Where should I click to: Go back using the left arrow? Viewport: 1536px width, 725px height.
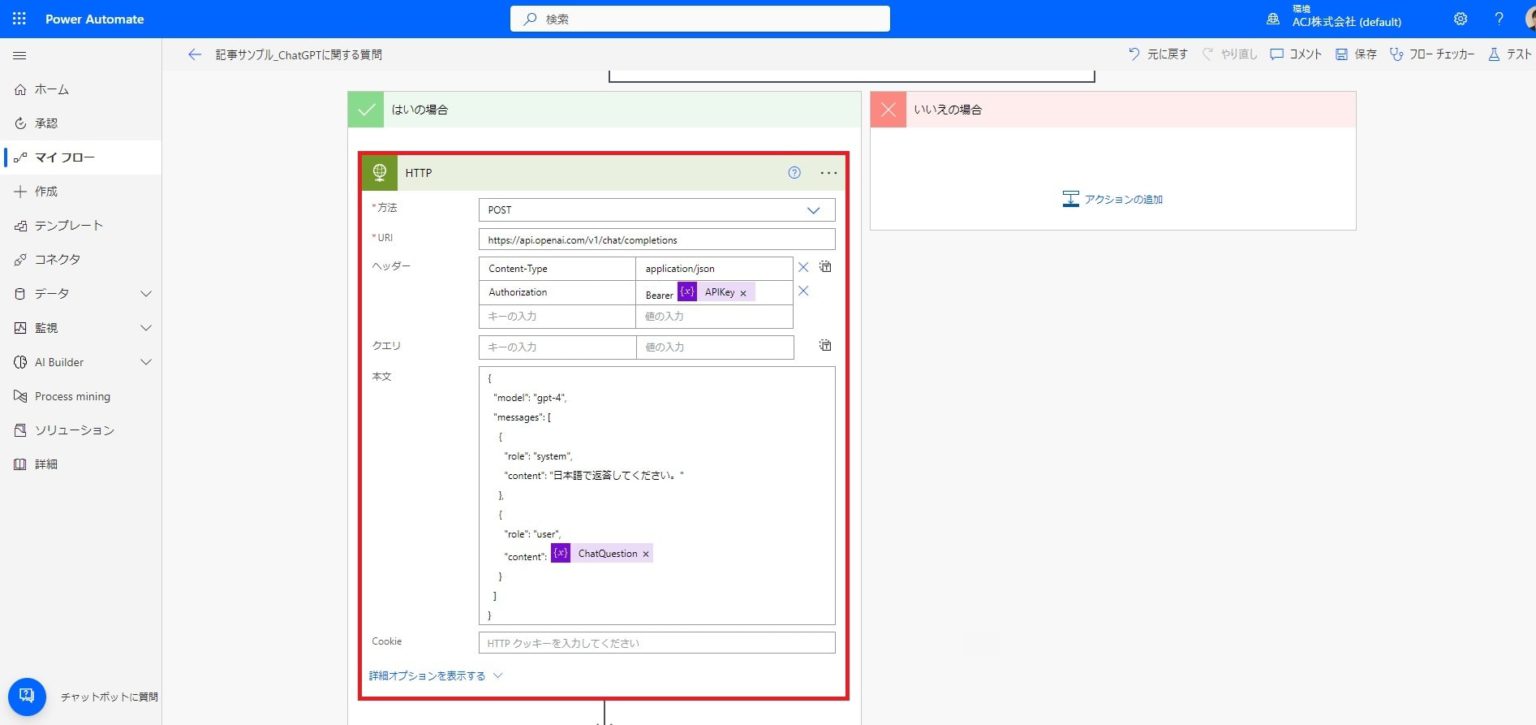[x=194, y=55]
